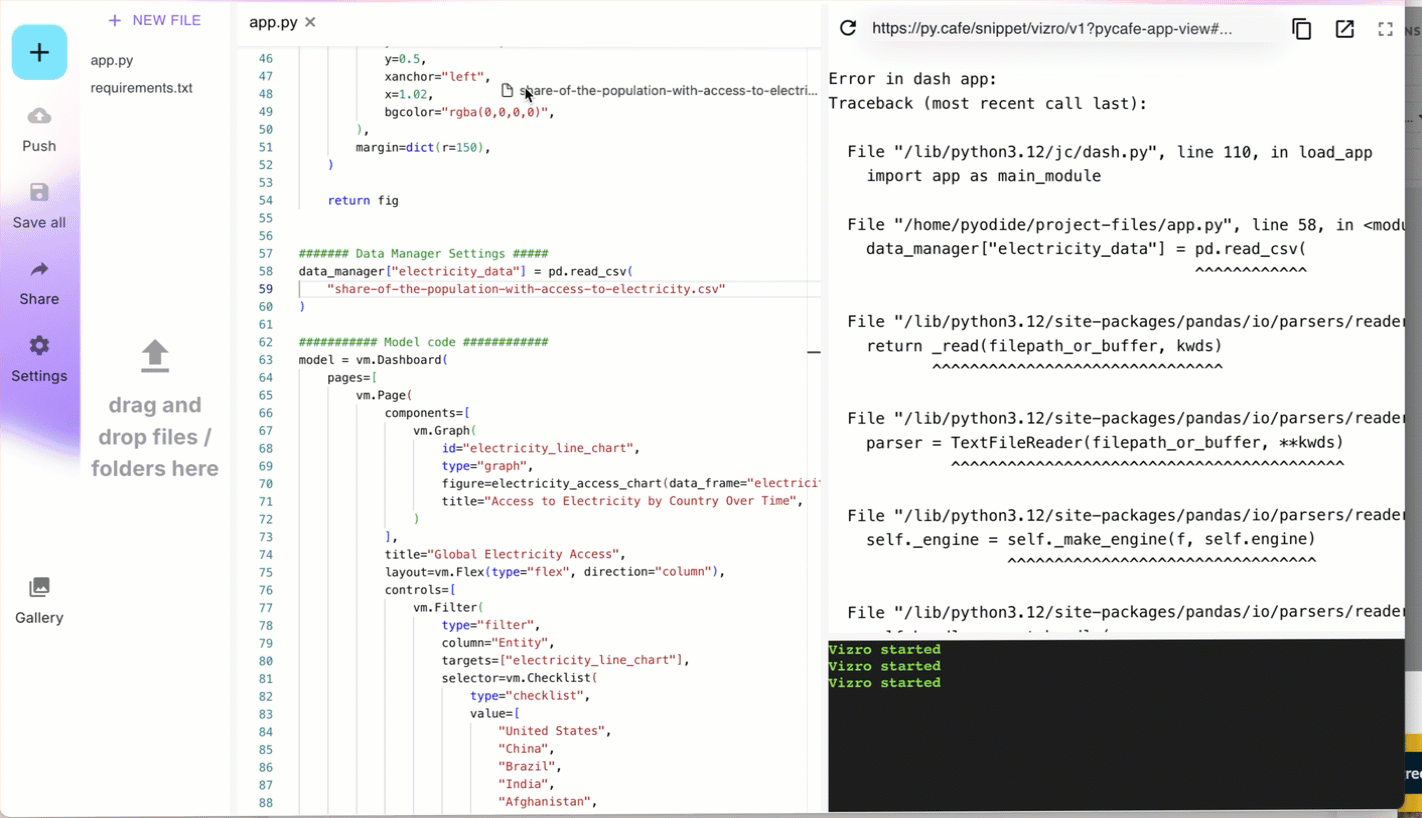Reload the Vizro app preview
The width and height of the screenshot is (1422, 818).
(847, 29)
